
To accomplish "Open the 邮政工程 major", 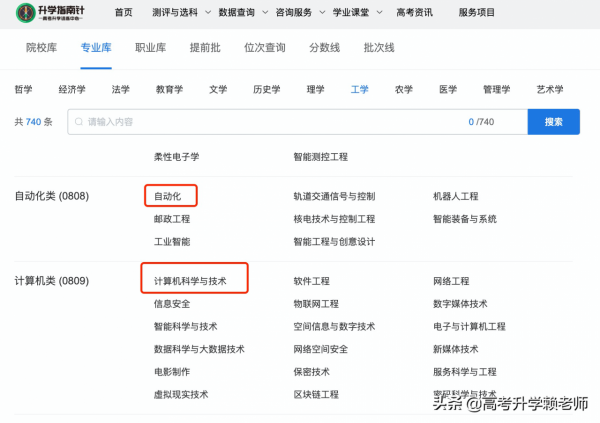I will click(x=172, y=219).
